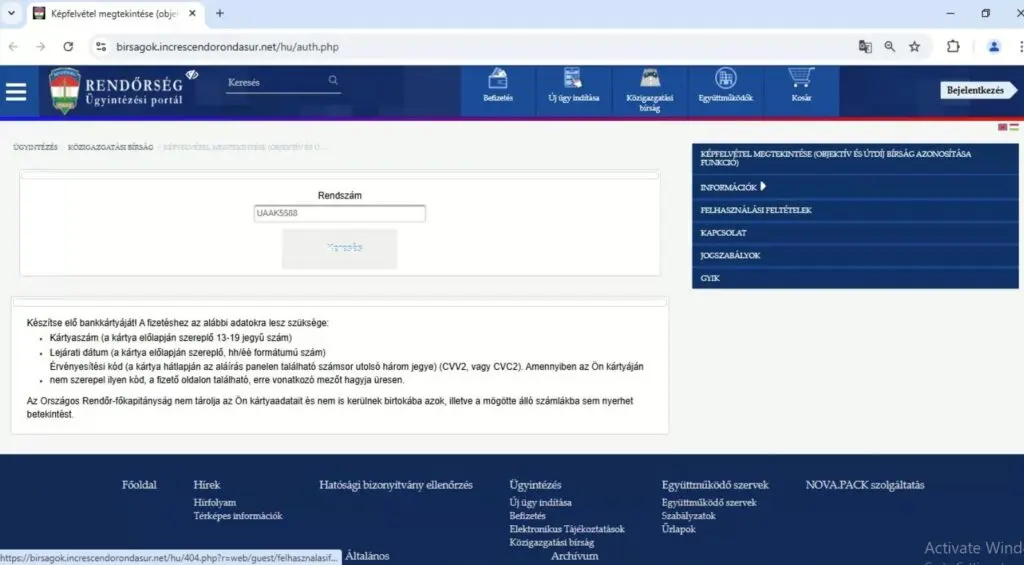Click the Keresés button under Rendszám

coord(340,248)
